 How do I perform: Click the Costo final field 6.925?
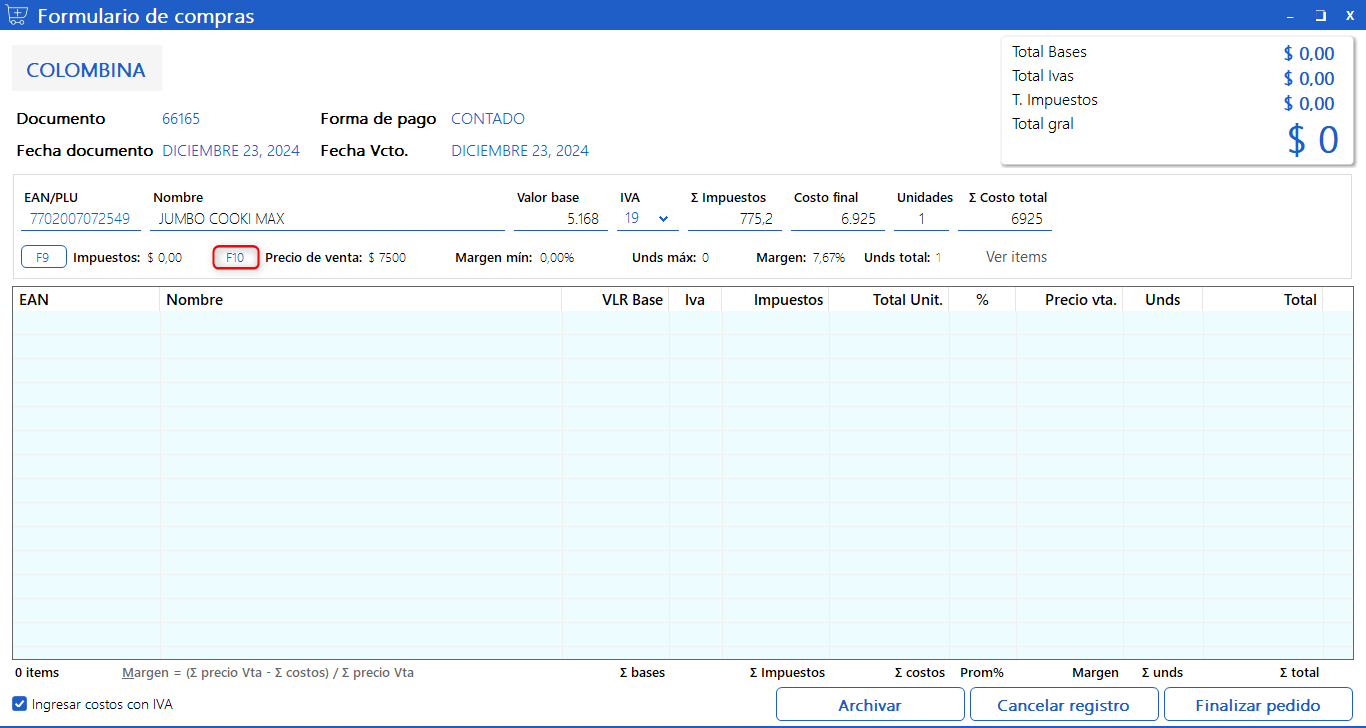click(837, 219)
